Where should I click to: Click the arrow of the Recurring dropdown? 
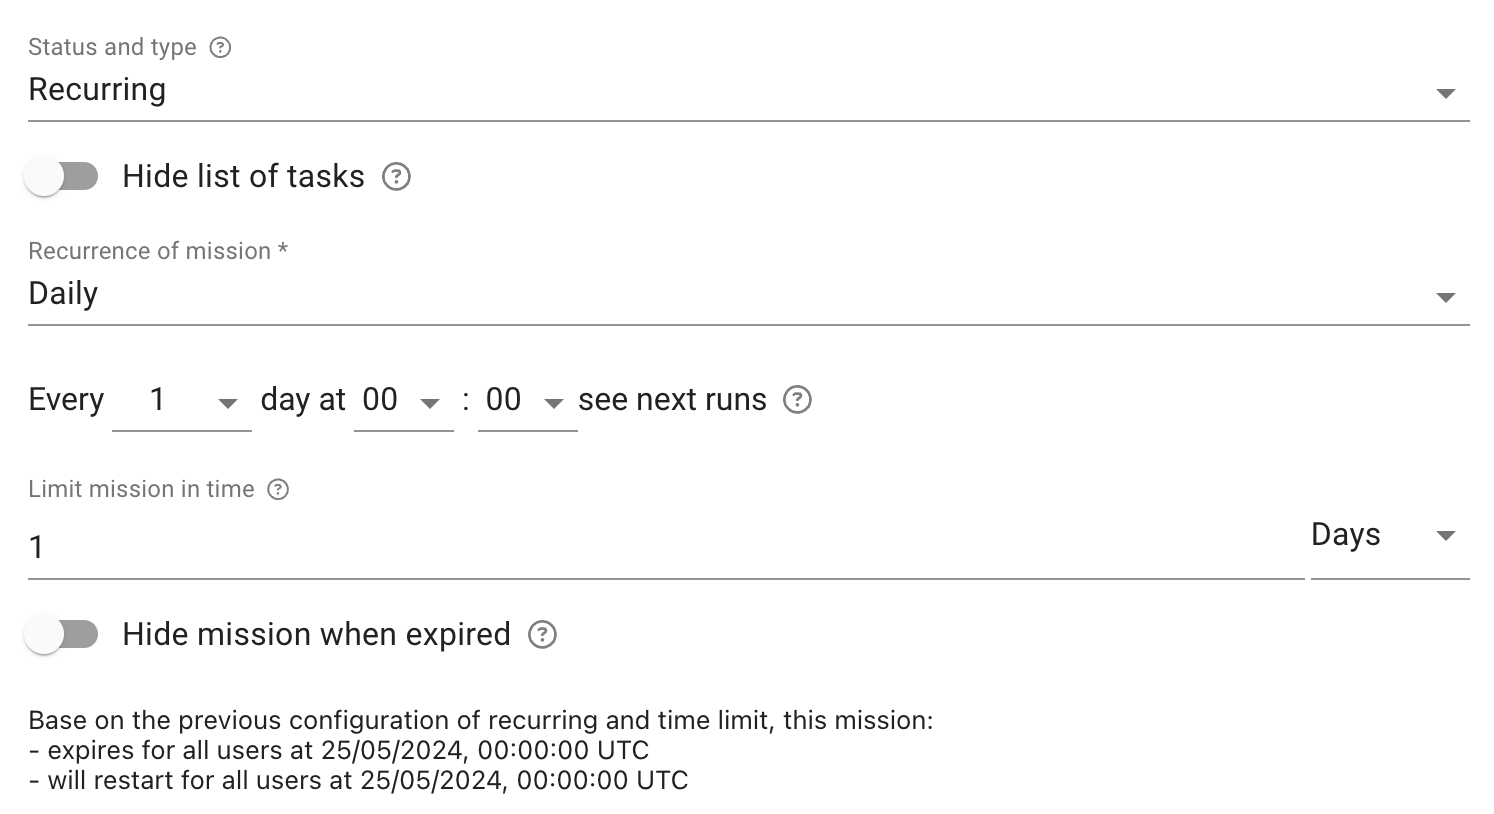[x=1445, y=93]
